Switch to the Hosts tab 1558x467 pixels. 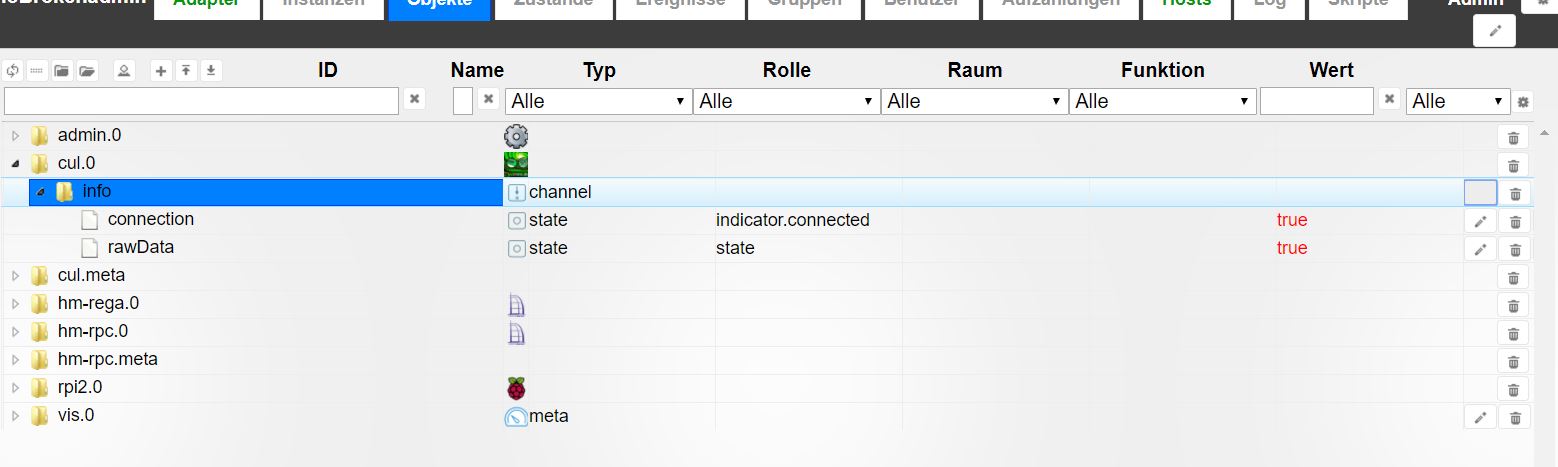coord(1187,4)
